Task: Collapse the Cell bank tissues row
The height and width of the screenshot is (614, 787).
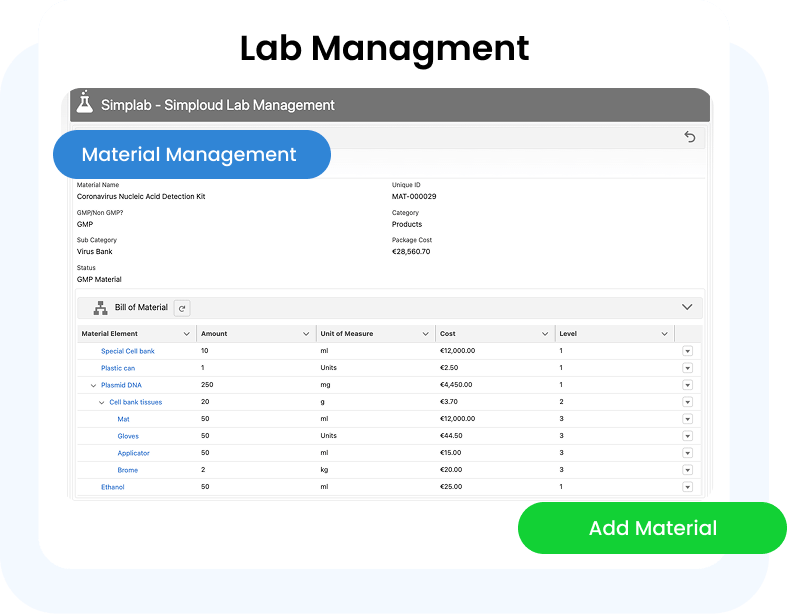Action: (x=102, y=402)
